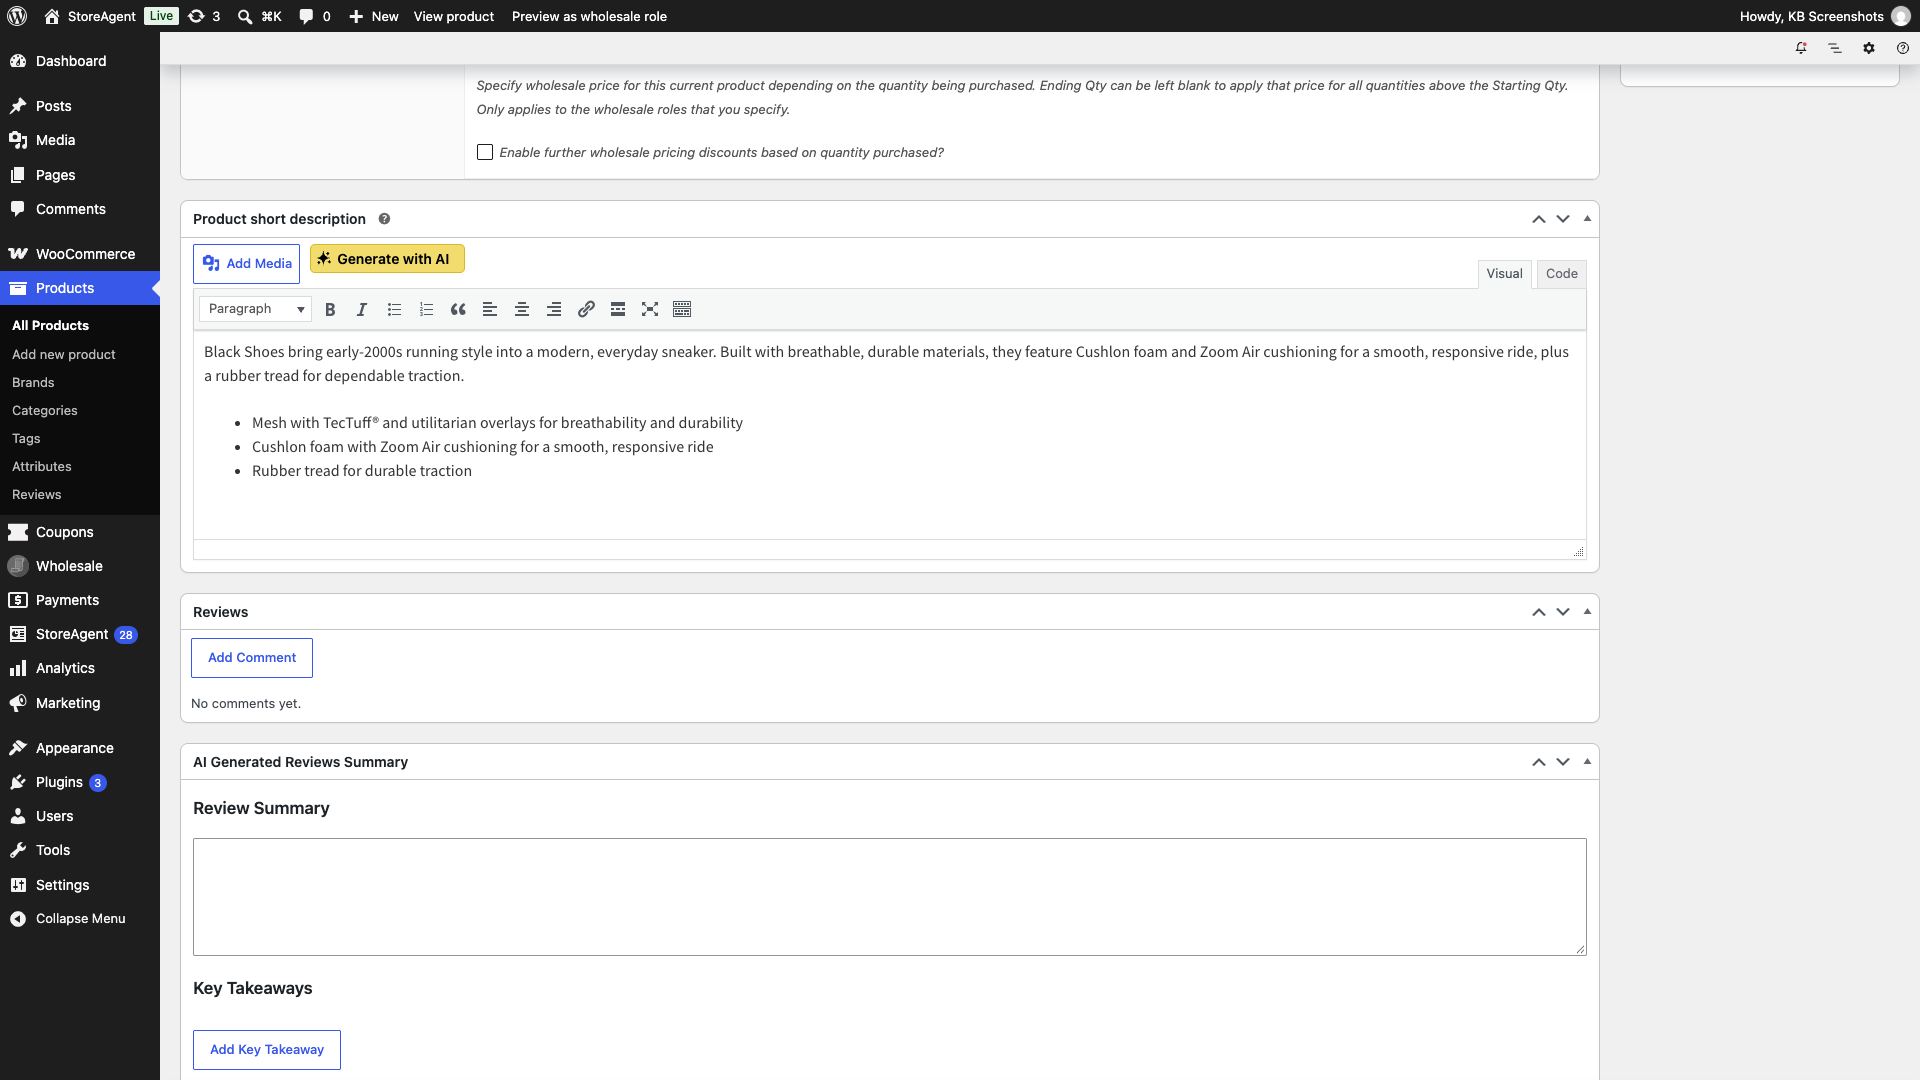This screenshot has height=1080, width=1920.
Task: Align text right in the editor
Action: pyautogui.click(x=554, y=309)
